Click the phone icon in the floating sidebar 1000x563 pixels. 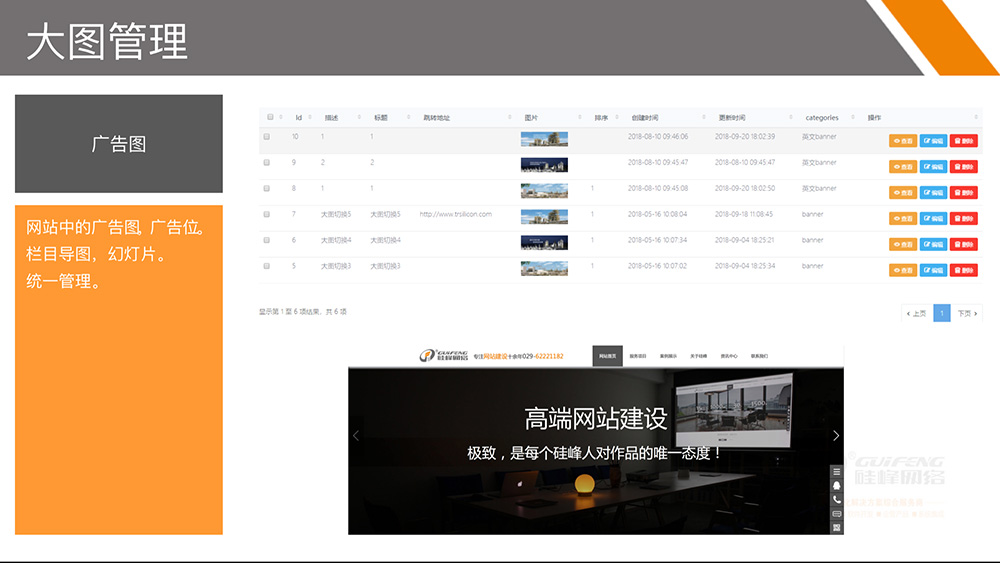[837, 499]
